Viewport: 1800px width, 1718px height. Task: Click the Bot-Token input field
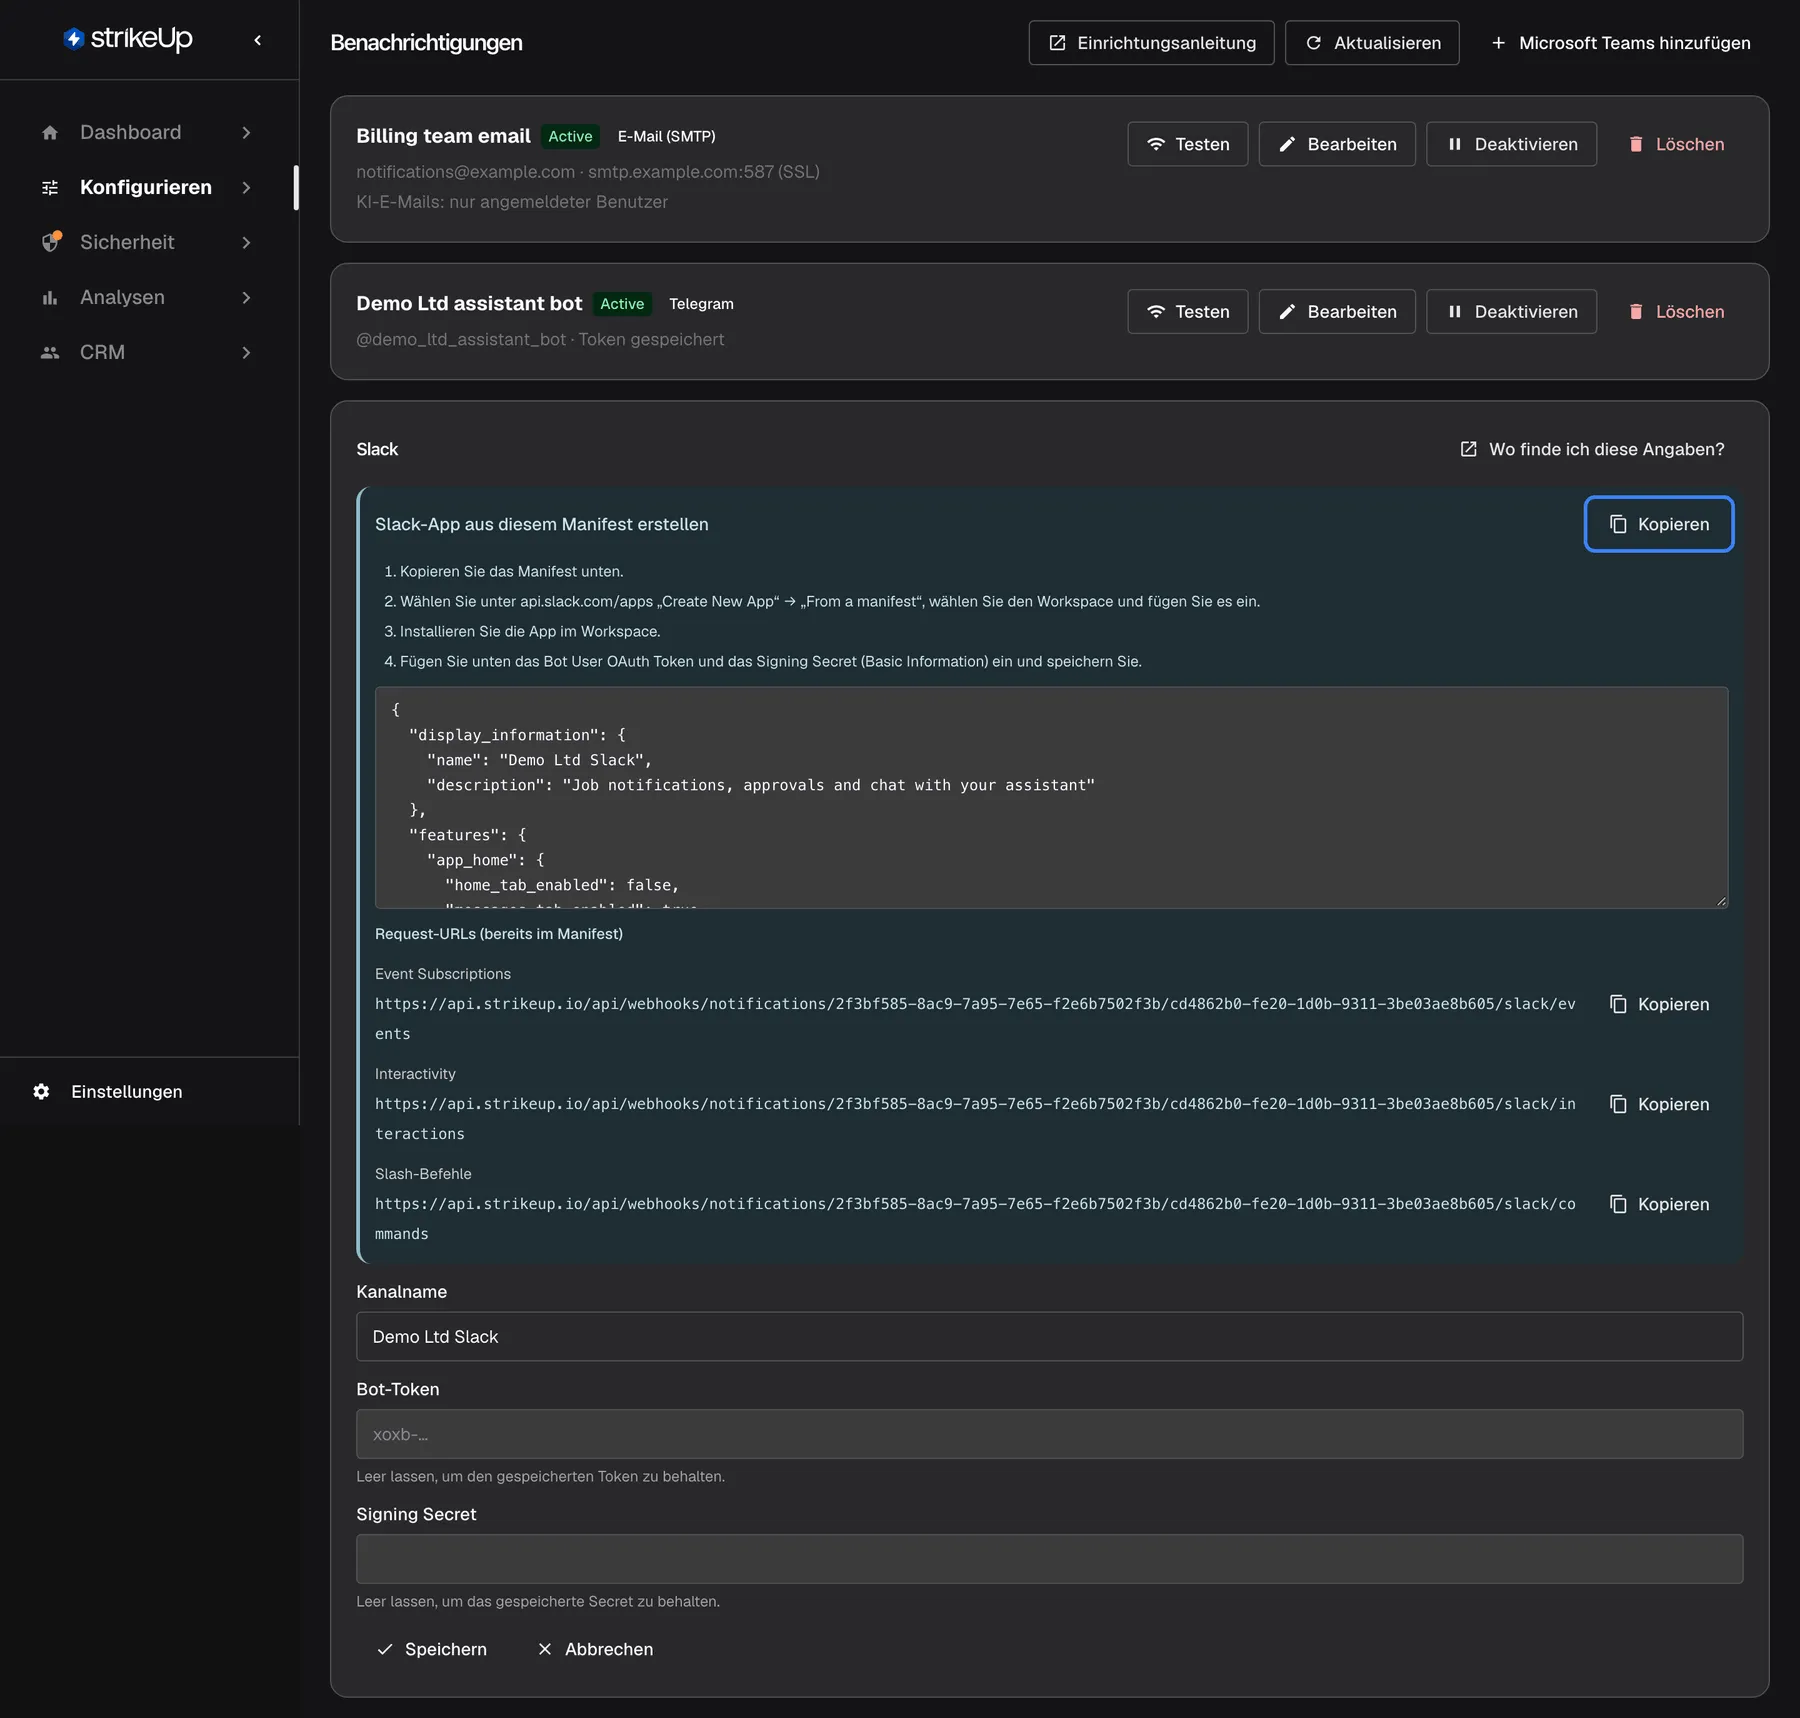[1049, 1434]
